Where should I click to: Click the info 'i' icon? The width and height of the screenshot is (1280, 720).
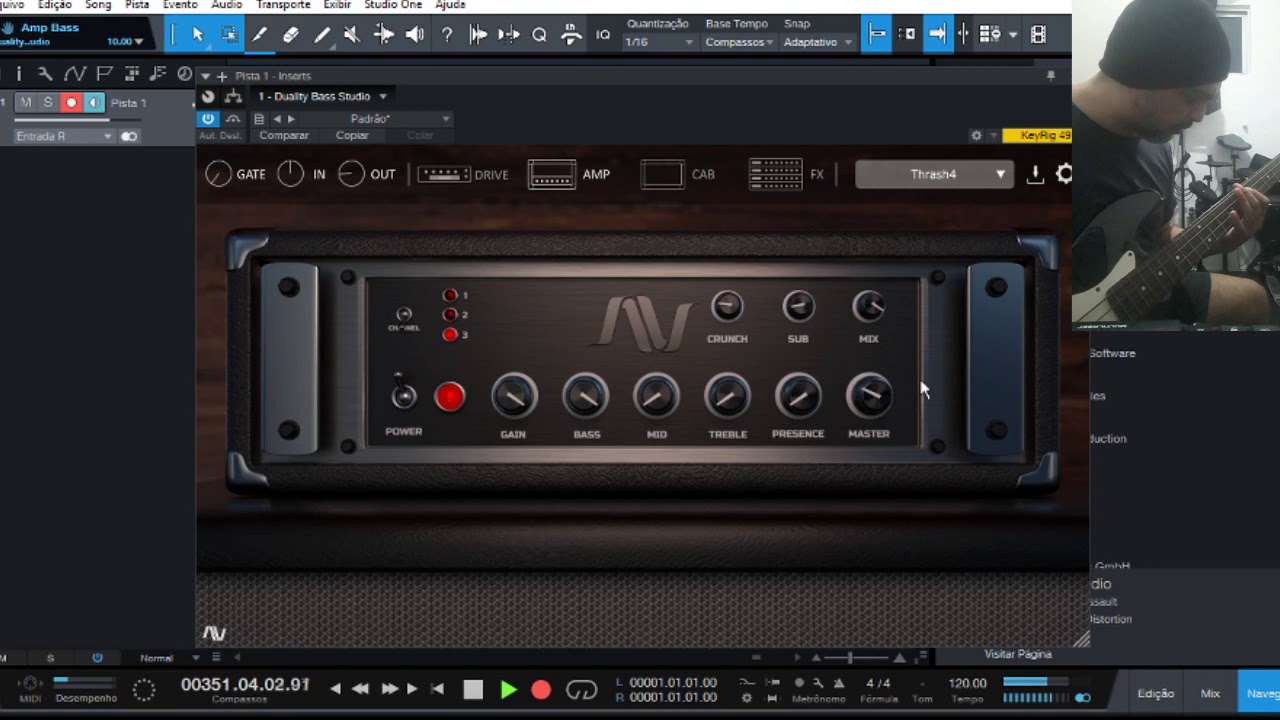pyautogui.click(x=18, y=74)
